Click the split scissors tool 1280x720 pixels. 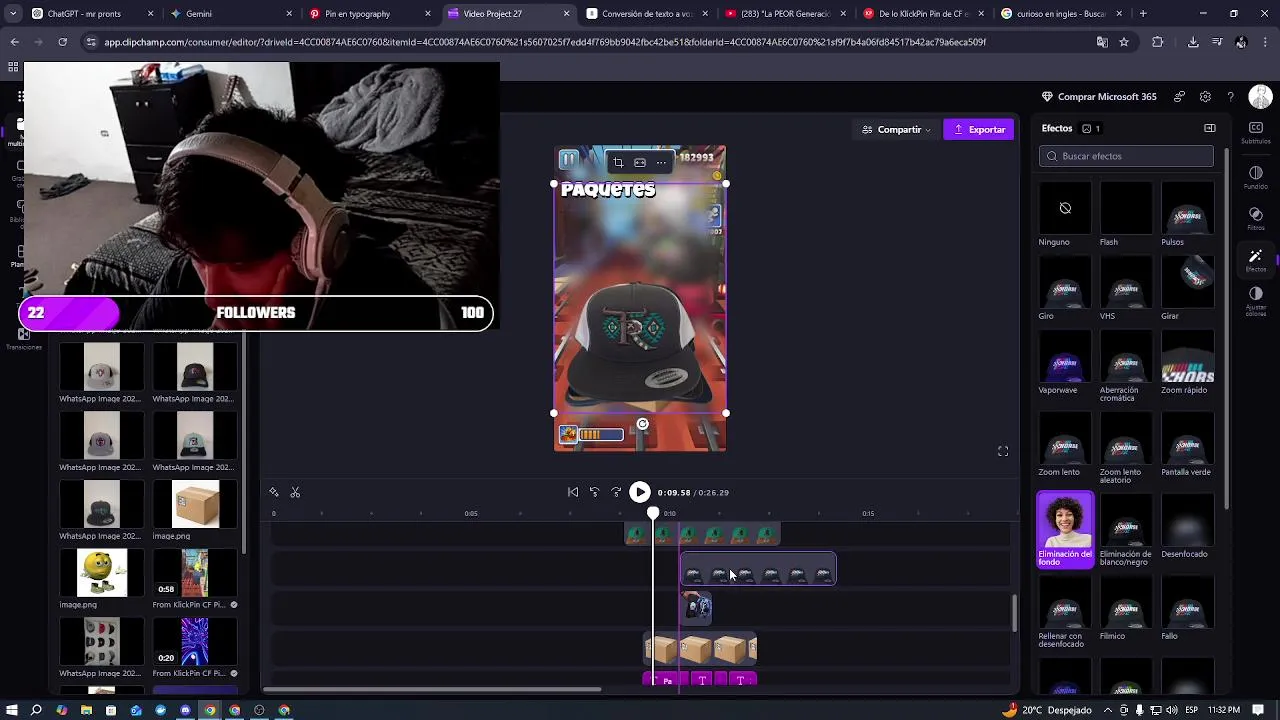[295, 492]
